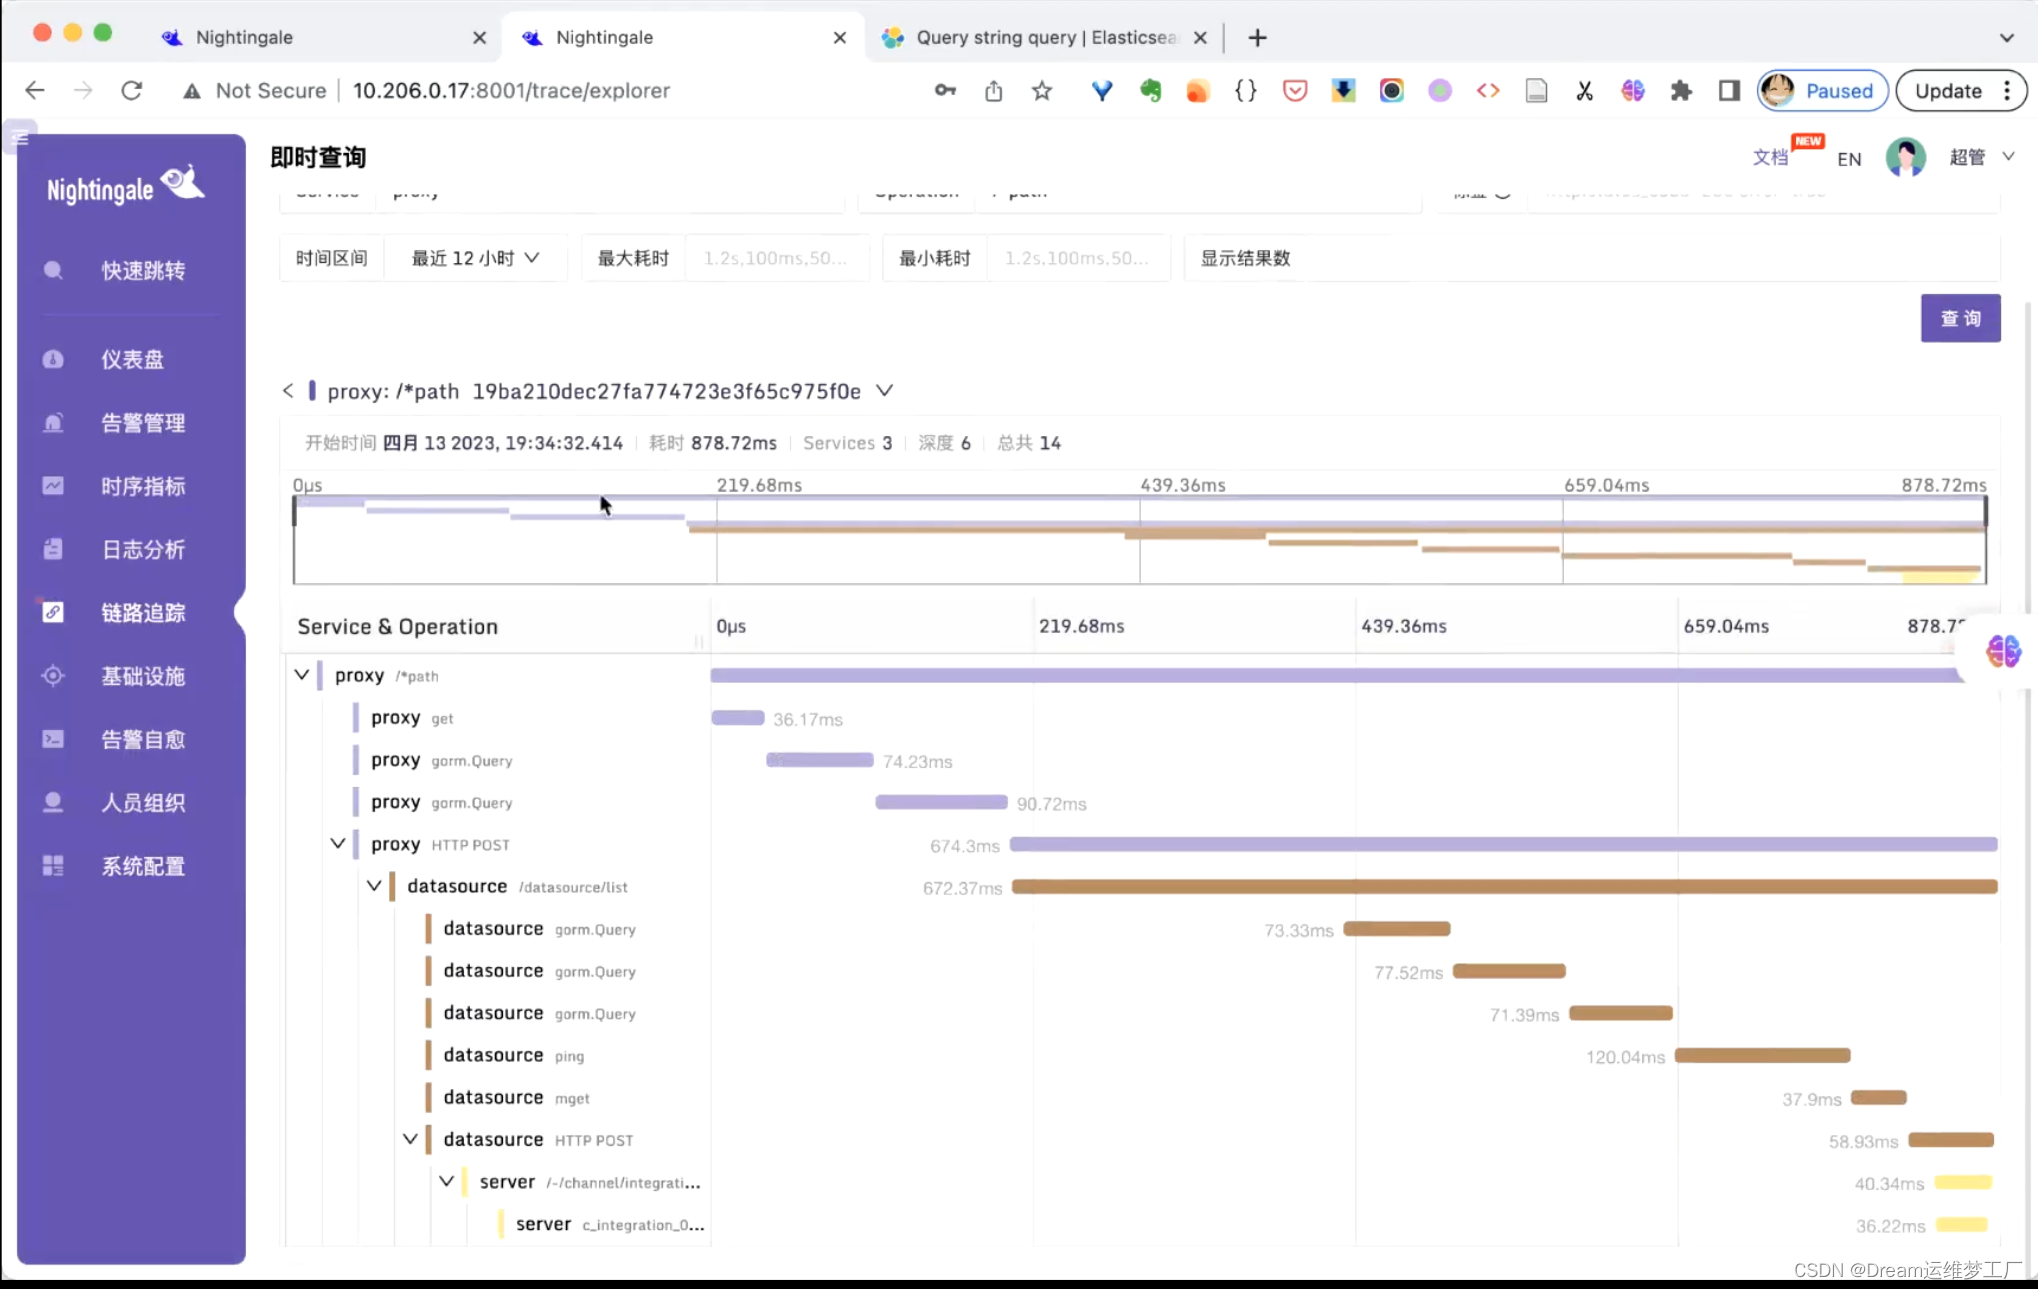
Task: Click the 最大耗时 max duration input field
Action: (x=775, y=258)
